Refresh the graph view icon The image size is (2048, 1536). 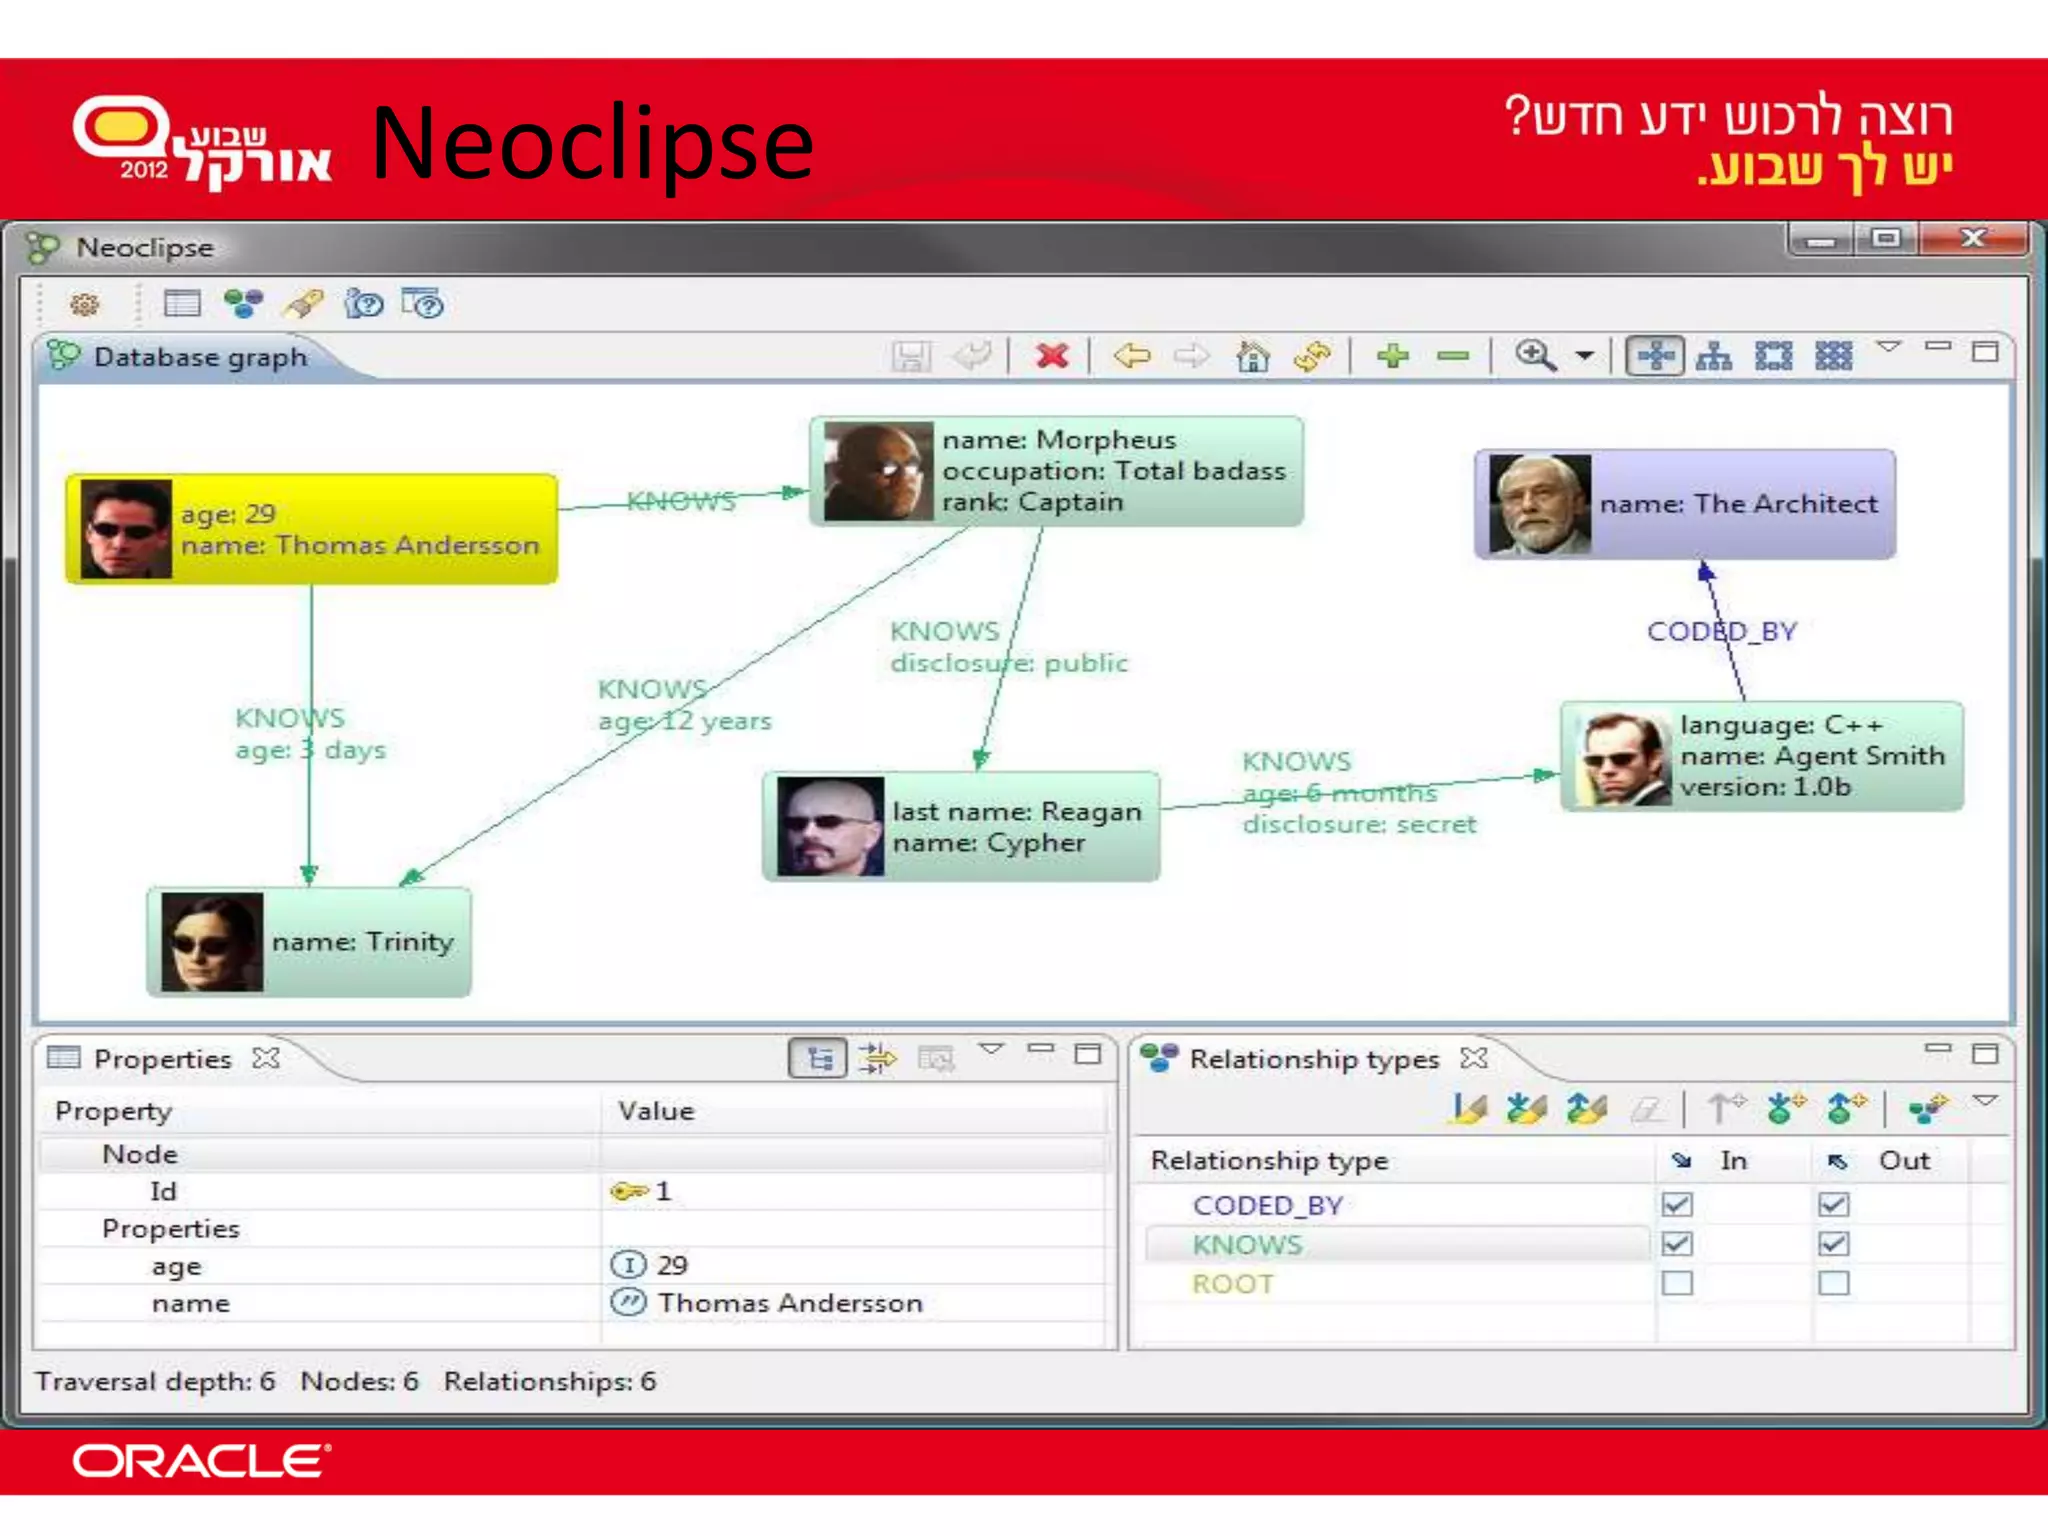(x=1312, y=355)
